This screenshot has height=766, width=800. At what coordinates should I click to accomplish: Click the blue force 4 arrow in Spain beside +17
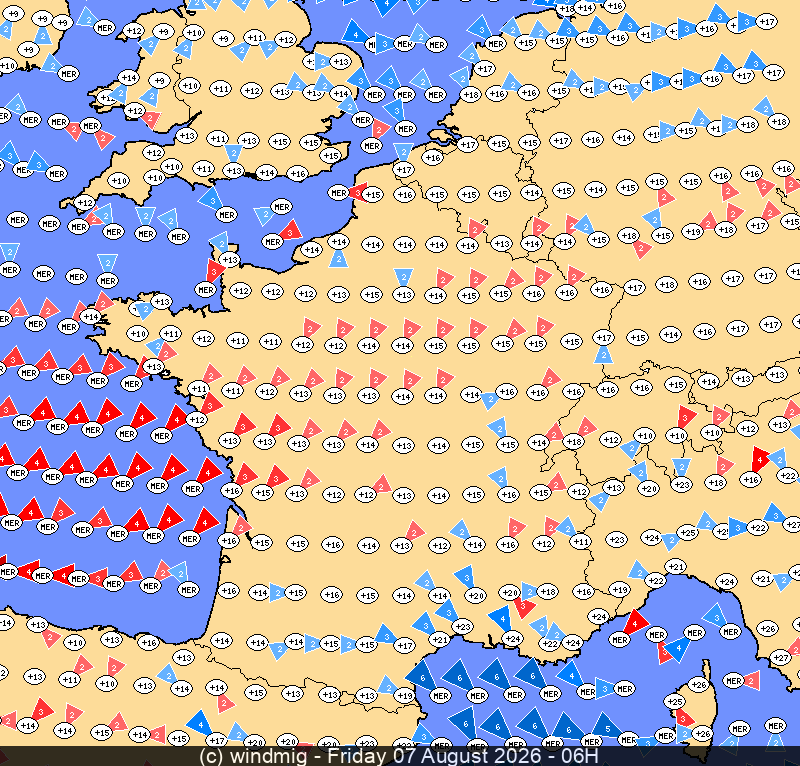pos(199,723)
